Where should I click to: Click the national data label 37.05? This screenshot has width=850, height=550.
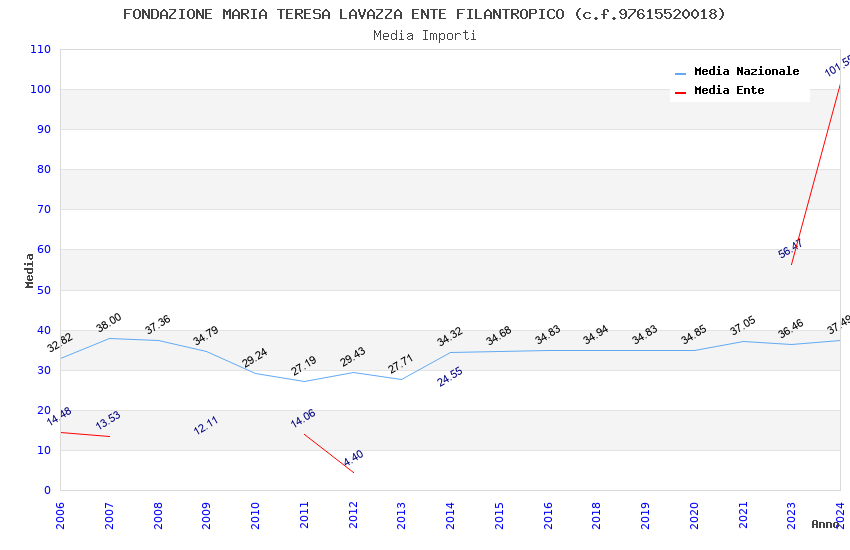click(x=742, y=326)
